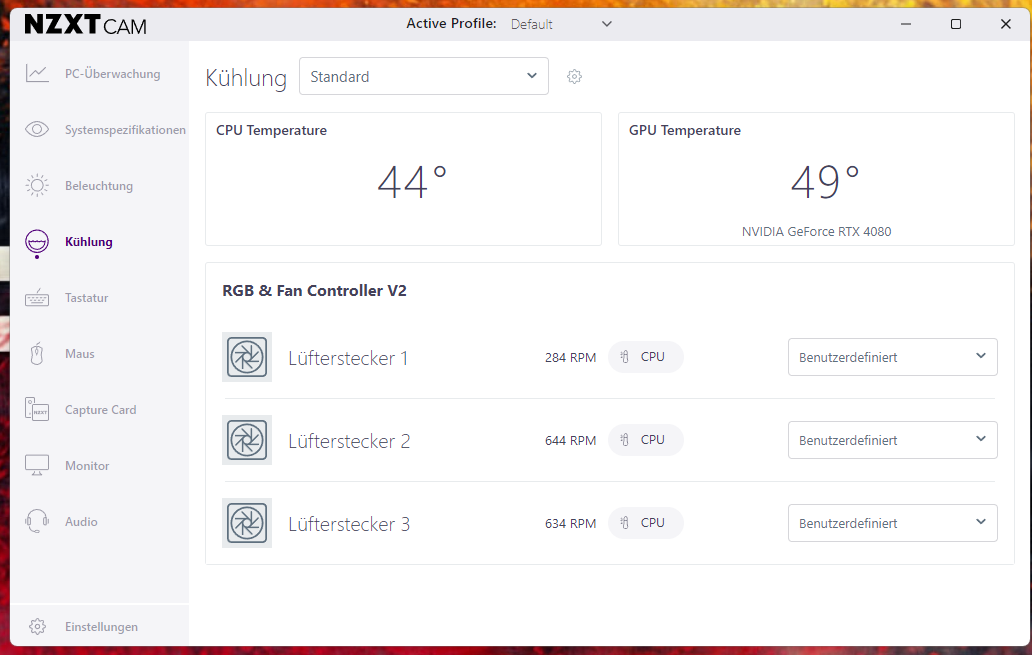Click the Maus mouse icon
1032x655 pixels.
[x=37, y=354]
